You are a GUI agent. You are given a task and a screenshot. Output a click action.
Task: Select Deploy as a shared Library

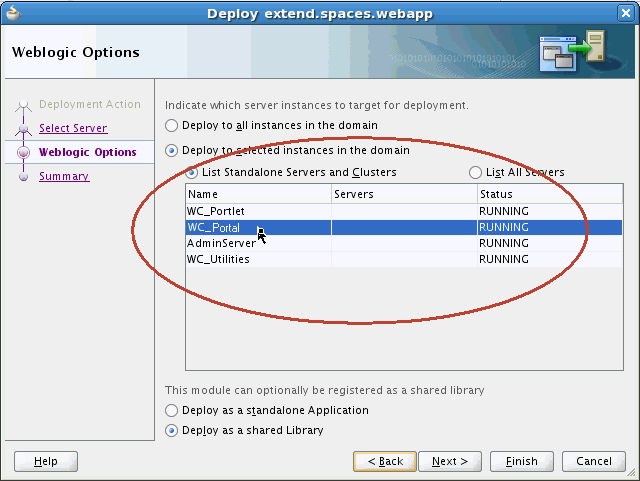click(171, 430)
